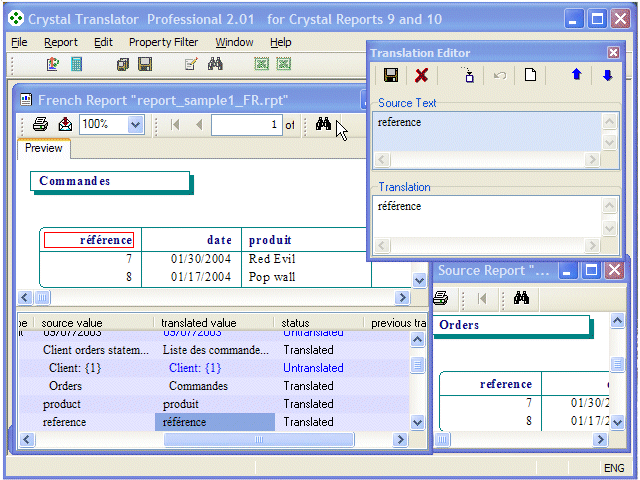Click French Report preview scroll down arrow
This screenshot has width=640, height=480.
[419, 280]
